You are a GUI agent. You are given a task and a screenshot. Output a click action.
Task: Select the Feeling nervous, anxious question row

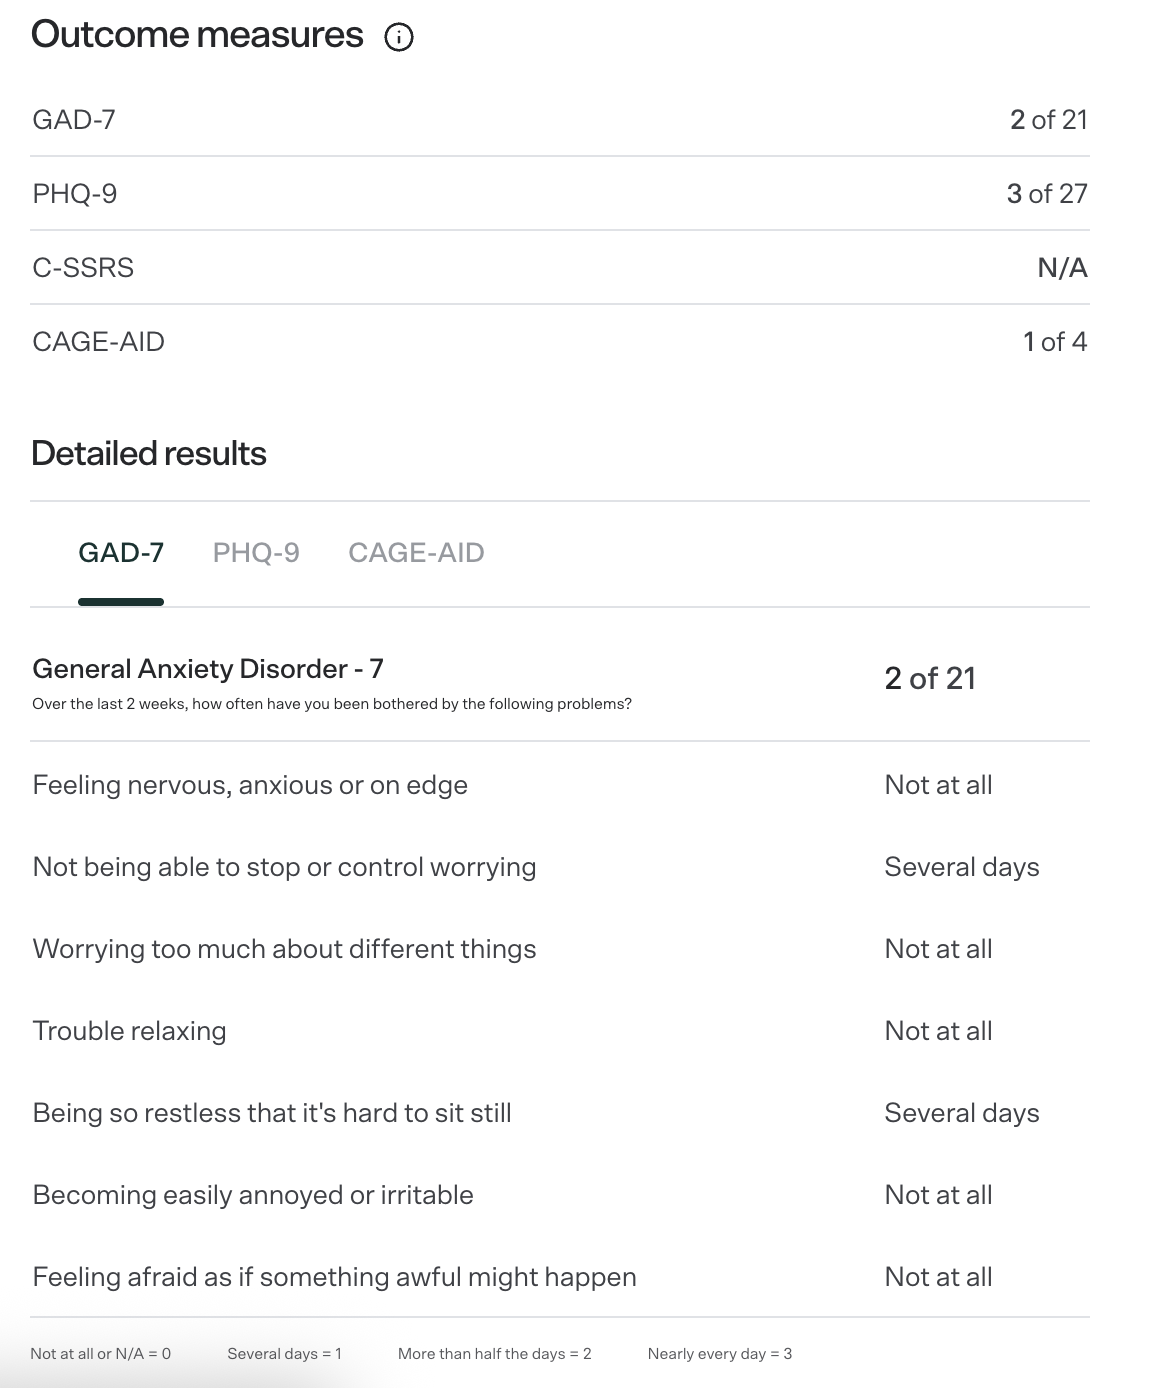tap(560, 785)
